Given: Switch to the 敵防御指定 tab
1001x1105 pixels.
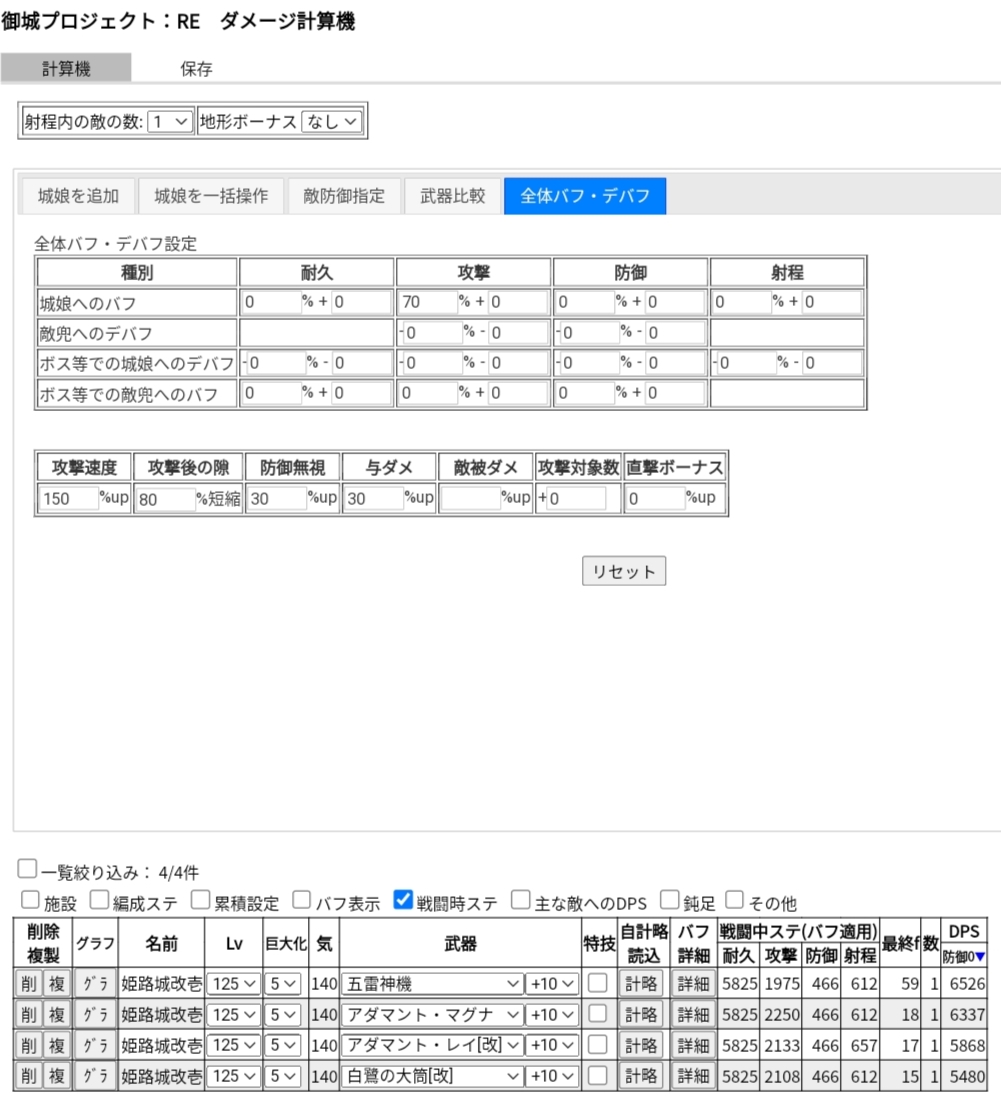Looking at the screenshot, I should (344, 196).
